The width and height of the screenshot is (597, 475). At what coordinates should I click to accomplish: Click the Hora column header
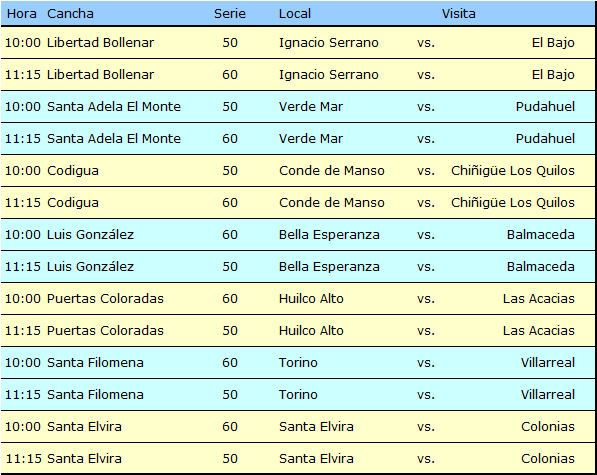tap(22, 14)
